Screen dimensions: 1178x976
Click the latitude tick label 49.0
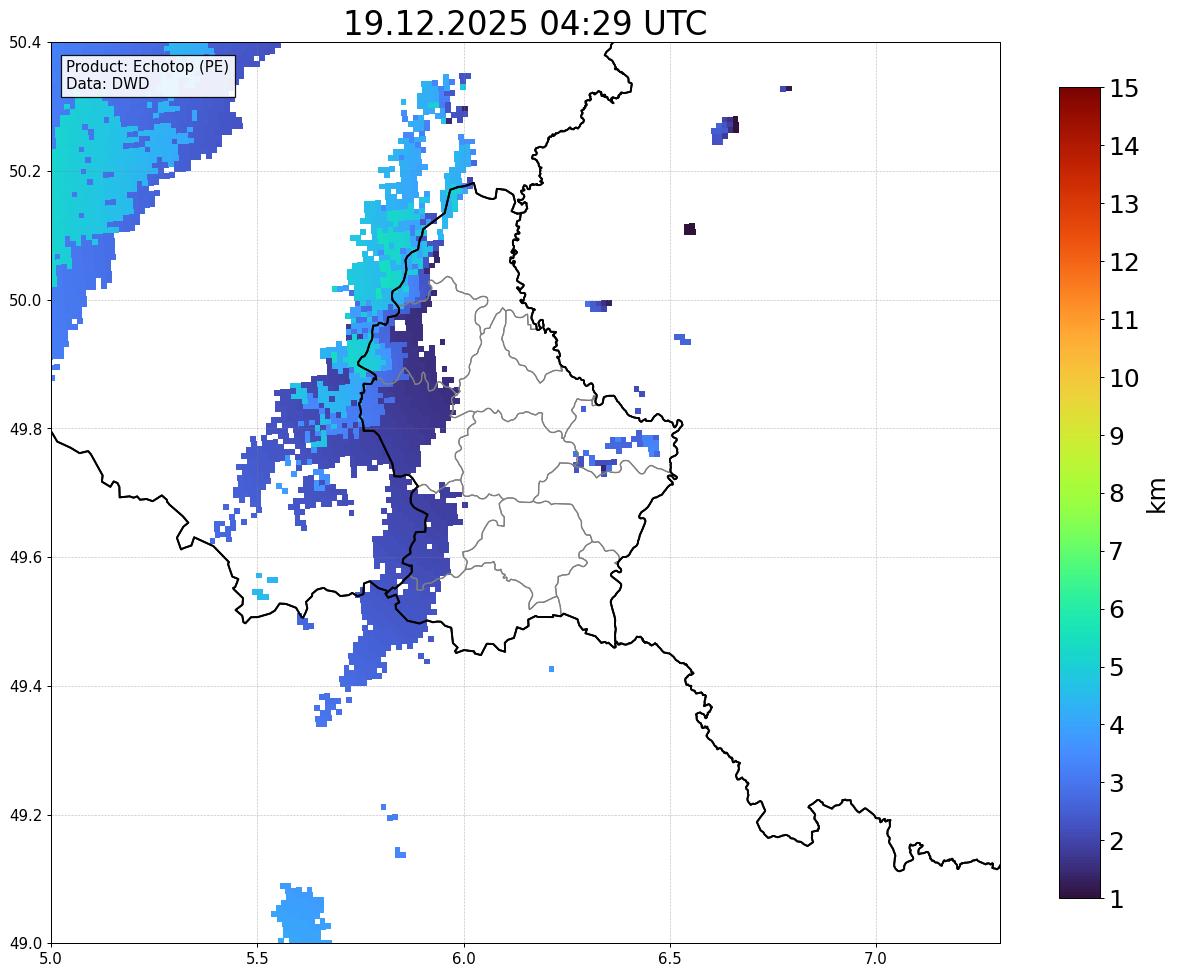coord(24,944)
